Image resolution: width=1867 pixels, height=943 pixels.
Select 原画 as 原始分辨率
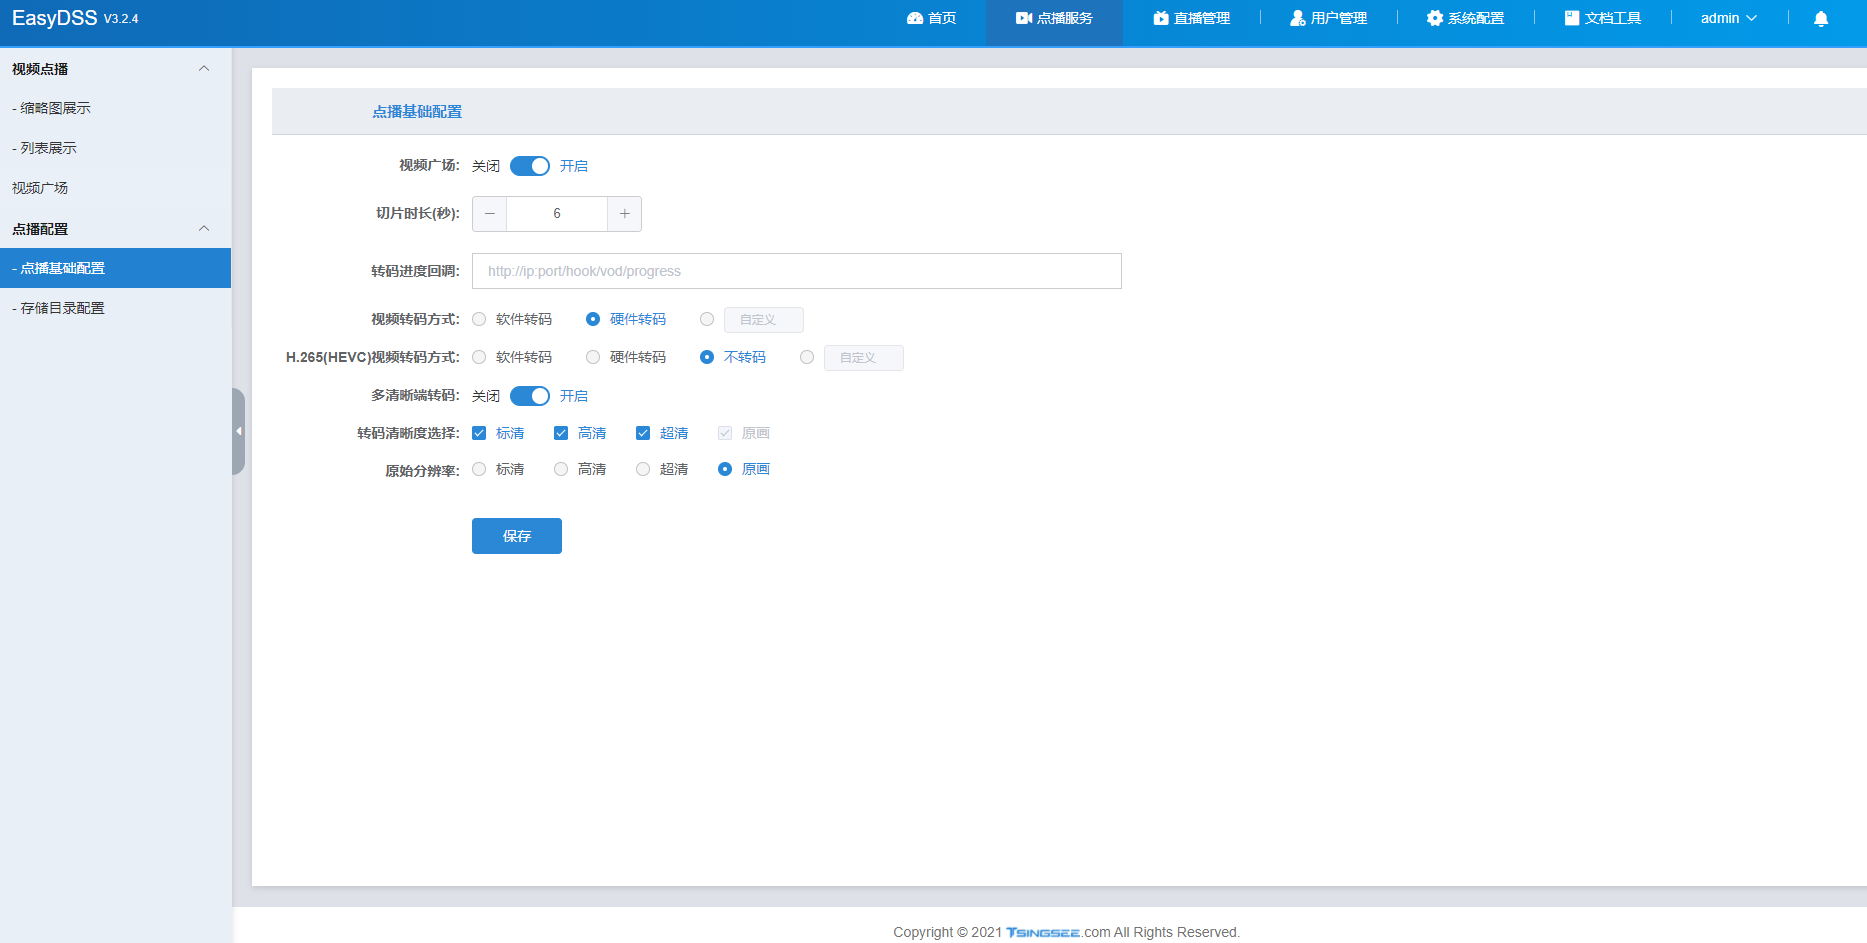click(x=725, y=469)
